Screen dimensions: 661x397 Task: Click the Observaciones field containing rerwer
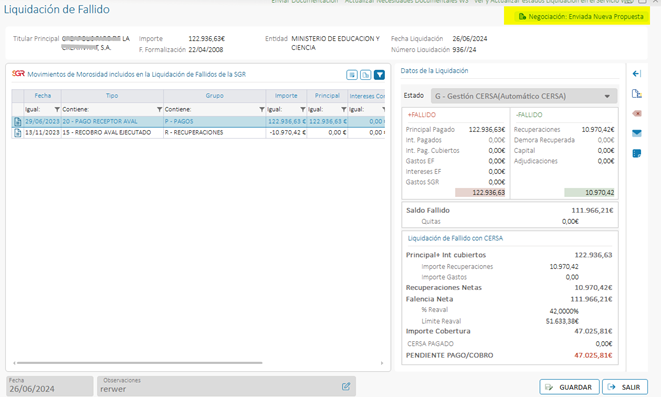[x=226, y=386]
